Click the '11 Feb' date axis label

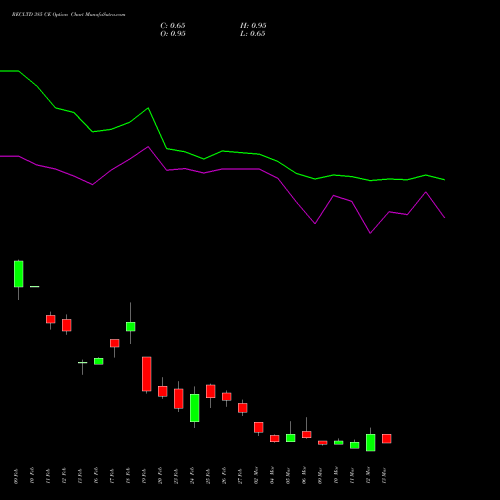tap(48, 476)
